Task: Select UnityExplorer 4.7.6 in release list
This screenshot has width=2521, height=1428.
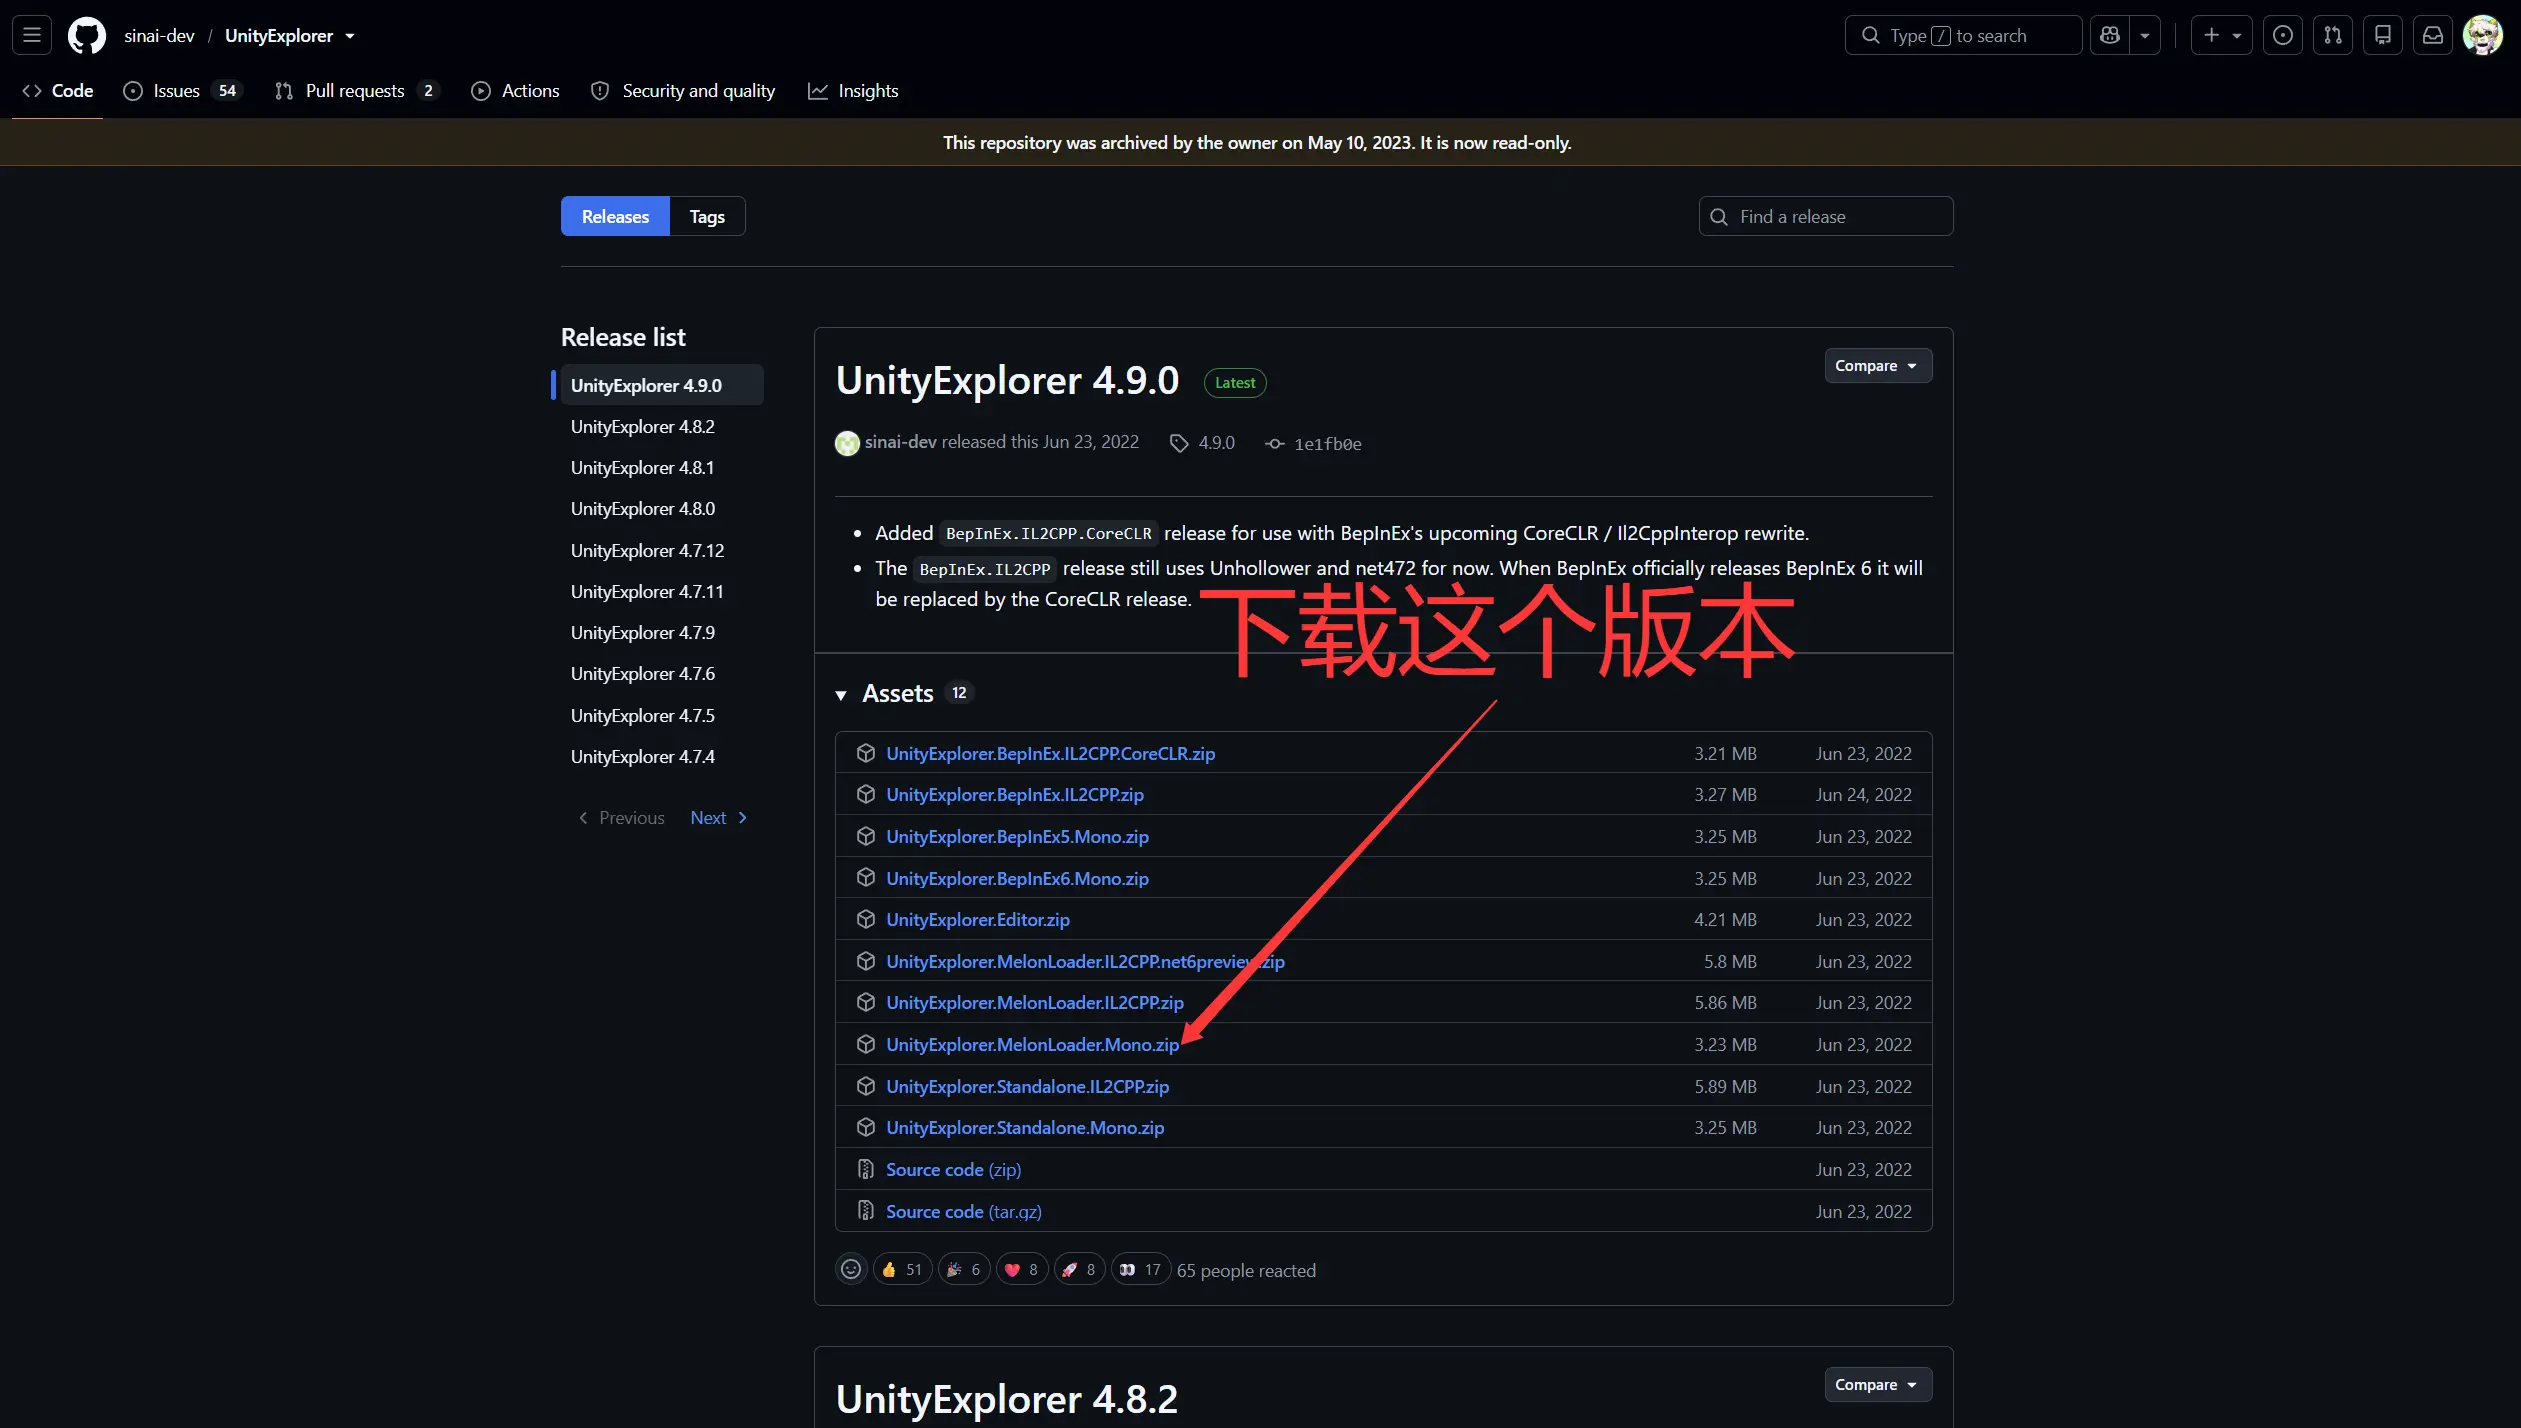Action: [662, 674]
